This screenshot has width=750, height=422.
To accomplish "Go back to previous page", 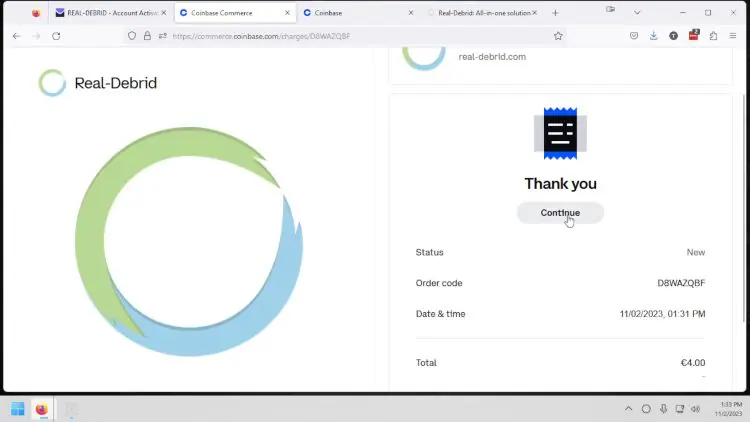I will (17, 36).
